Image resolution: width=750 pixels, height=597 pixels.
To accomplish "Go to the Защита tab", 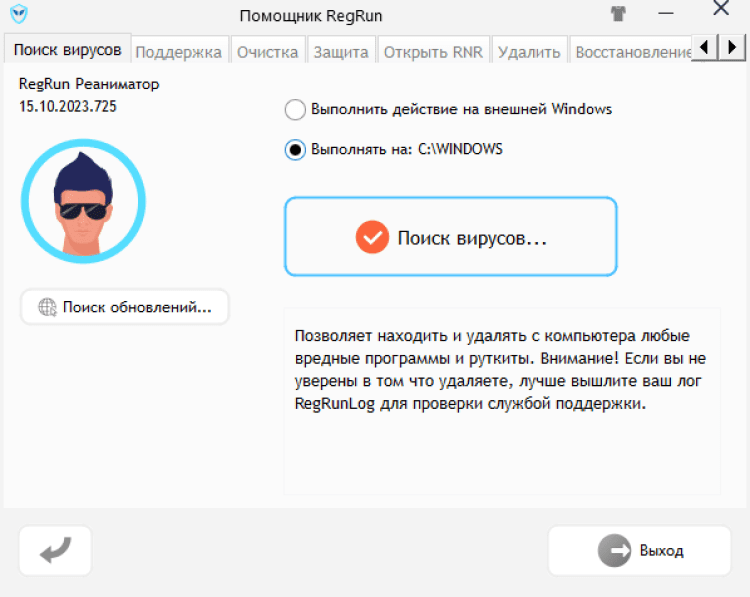I will tap(341, 52).
